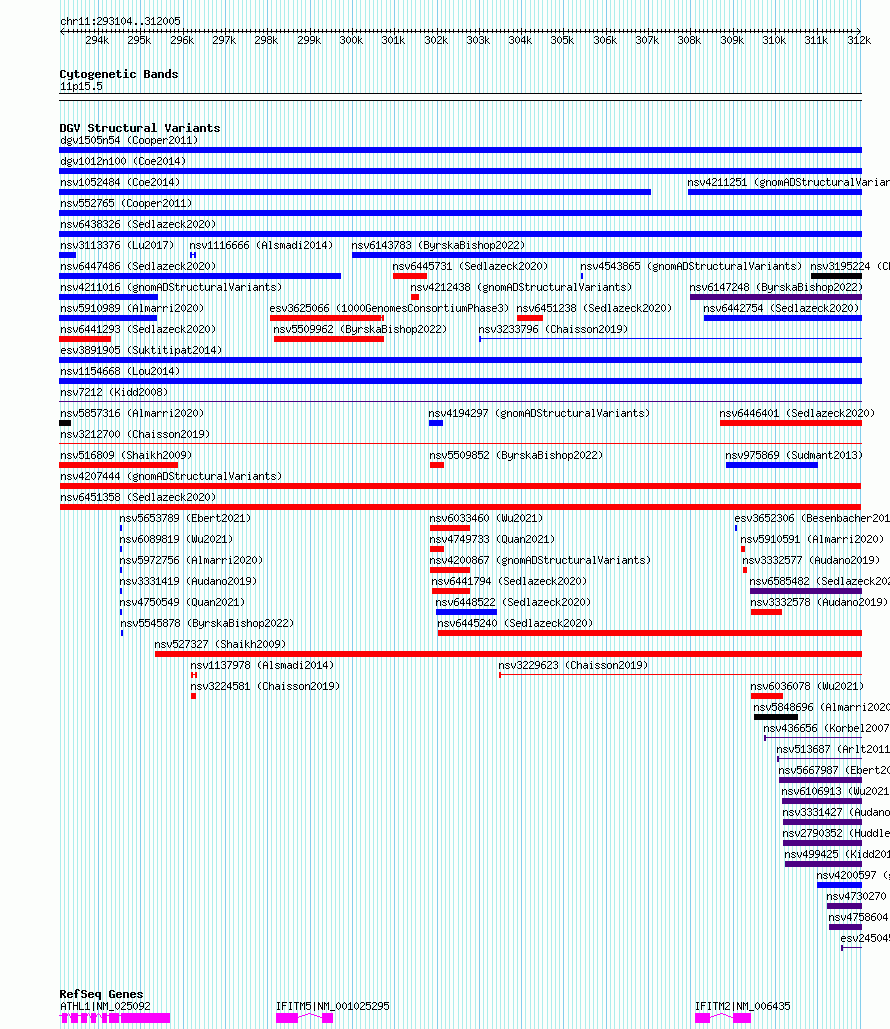Screen dimensions: 890x1029
Task: Select nsv3113376 (Lu2017) variant
Action: (117, 245)
